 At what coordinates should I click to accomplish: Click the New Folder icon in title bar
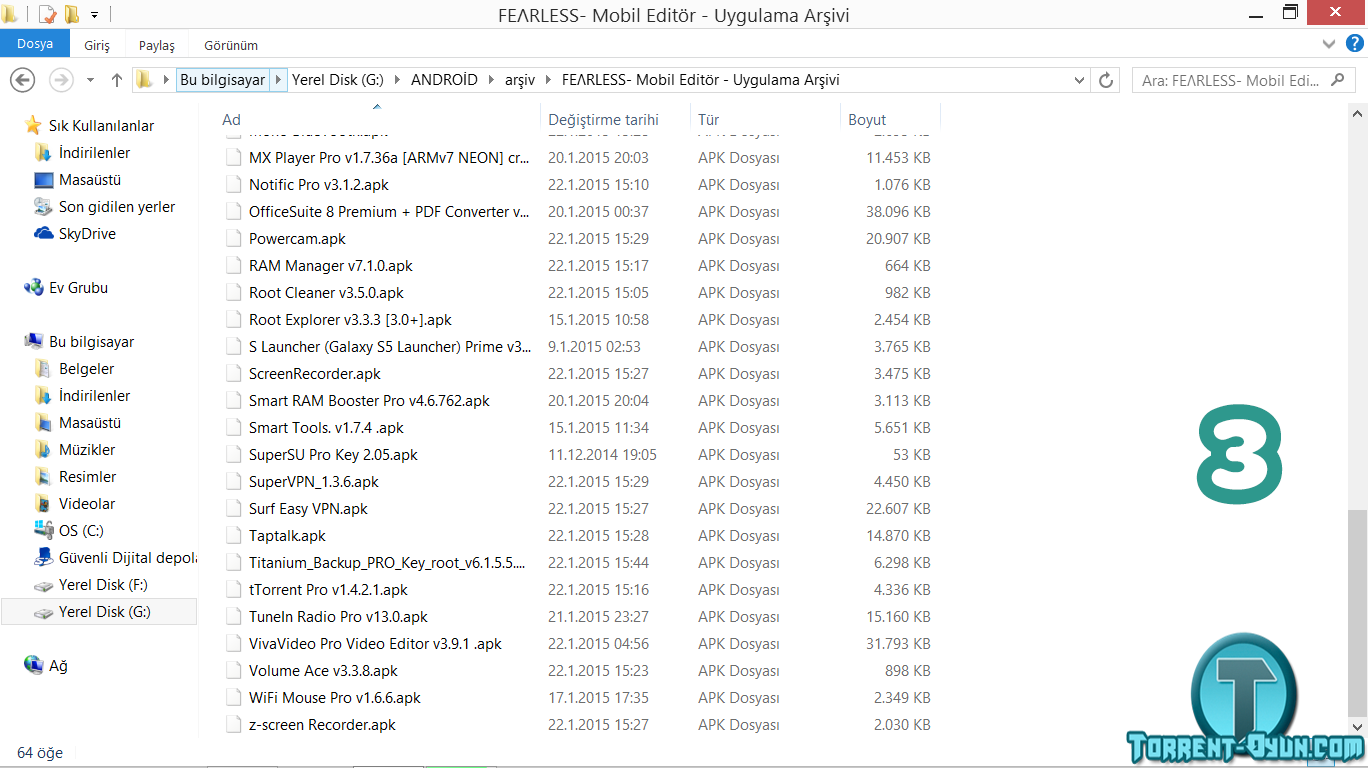coord(72,15)
